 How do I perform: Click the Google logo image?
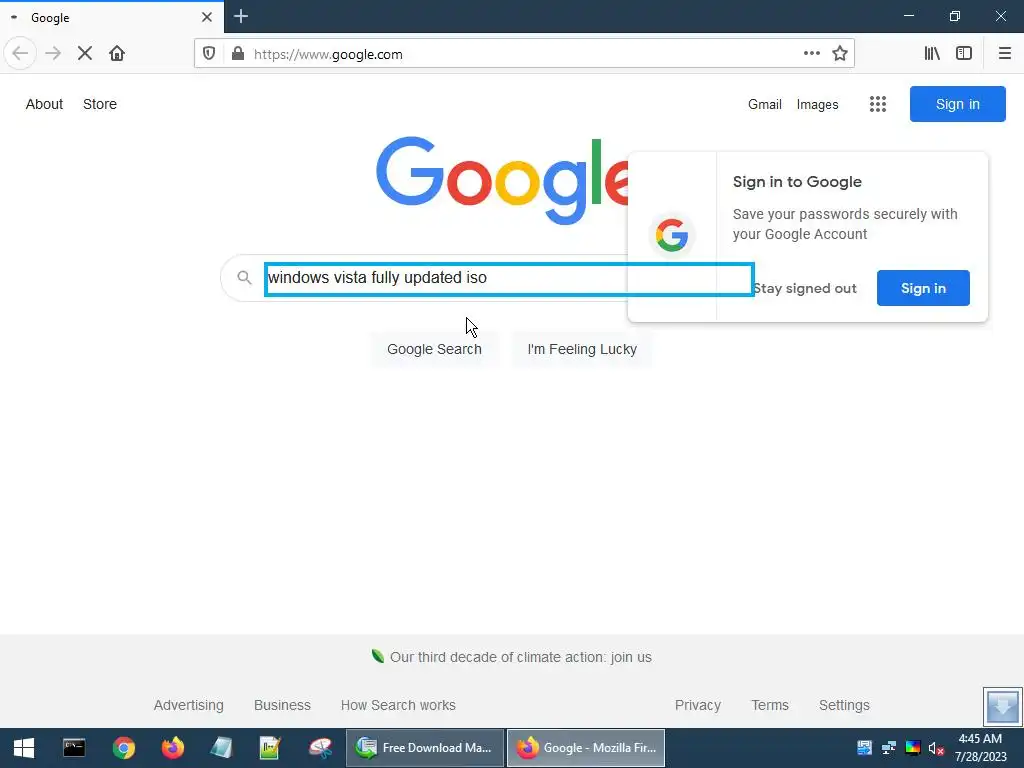[x=502, y=180]
